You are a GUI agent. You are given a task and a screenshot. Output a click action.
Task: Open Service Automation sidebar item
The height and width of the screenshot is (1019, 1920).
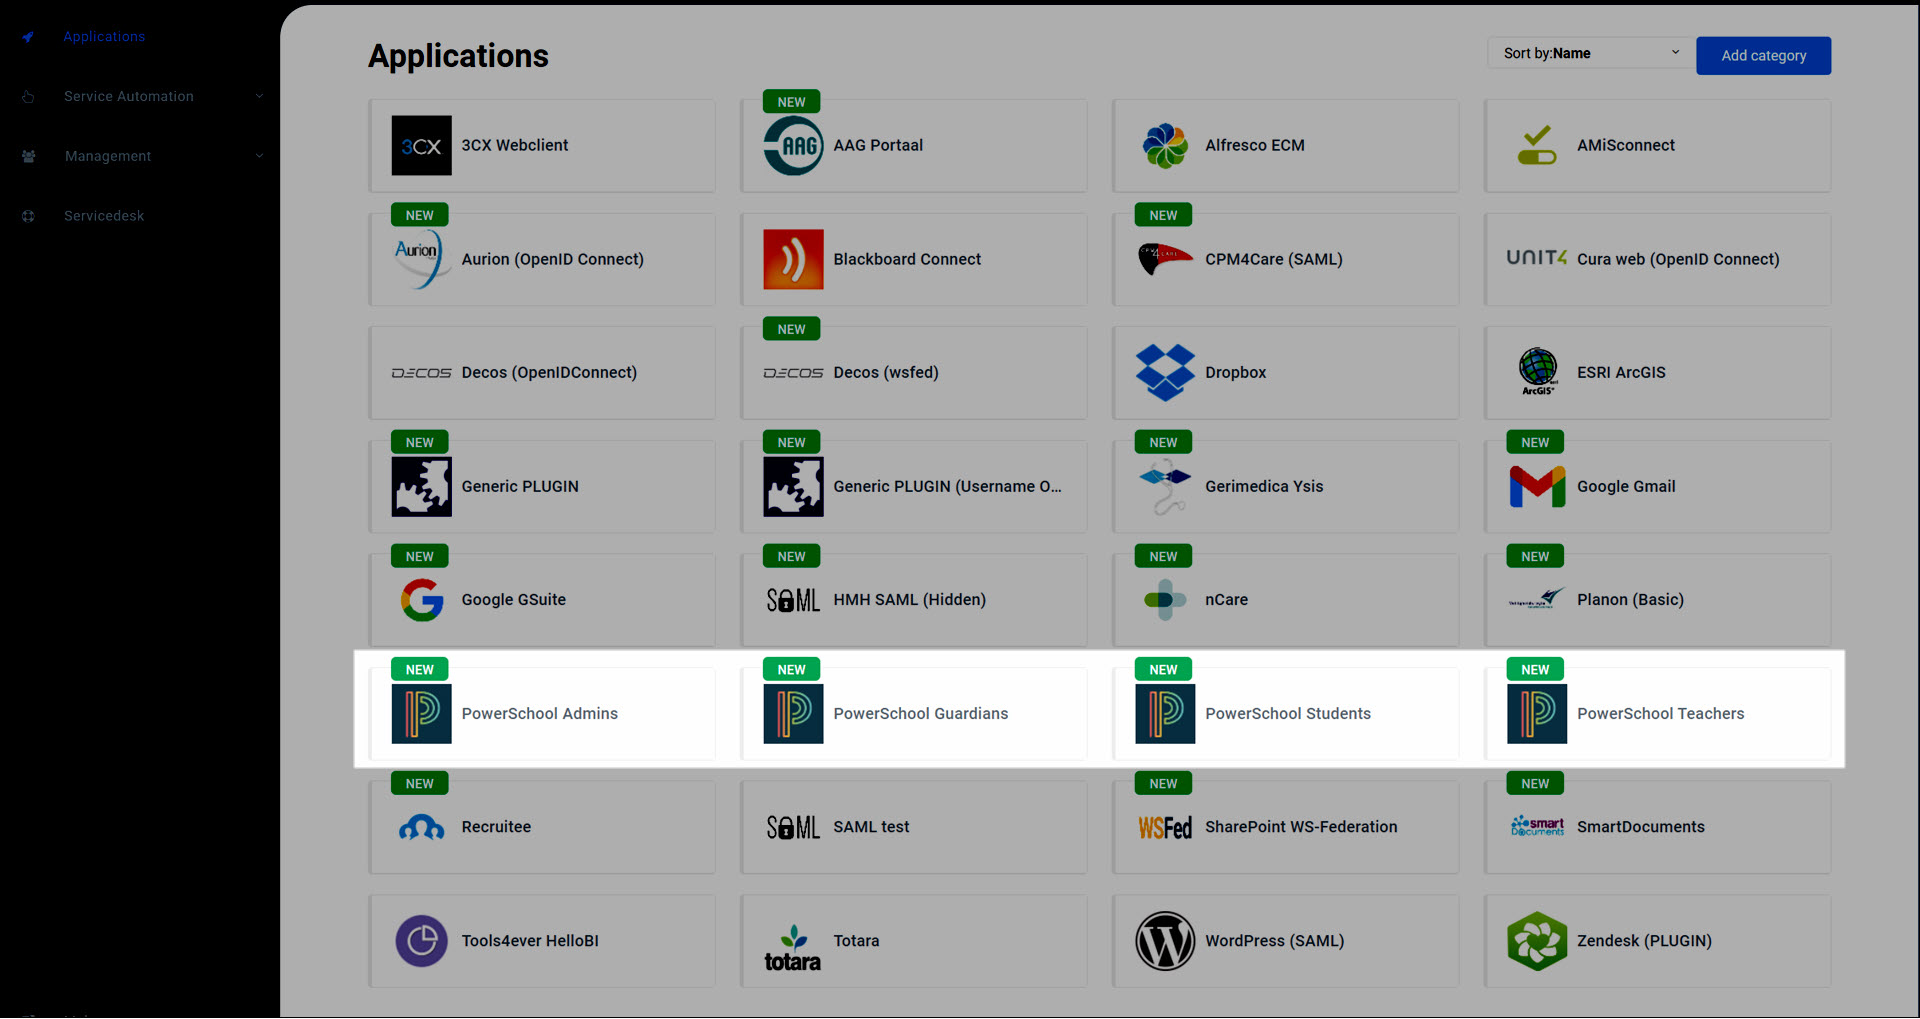(x=129, y=97)
